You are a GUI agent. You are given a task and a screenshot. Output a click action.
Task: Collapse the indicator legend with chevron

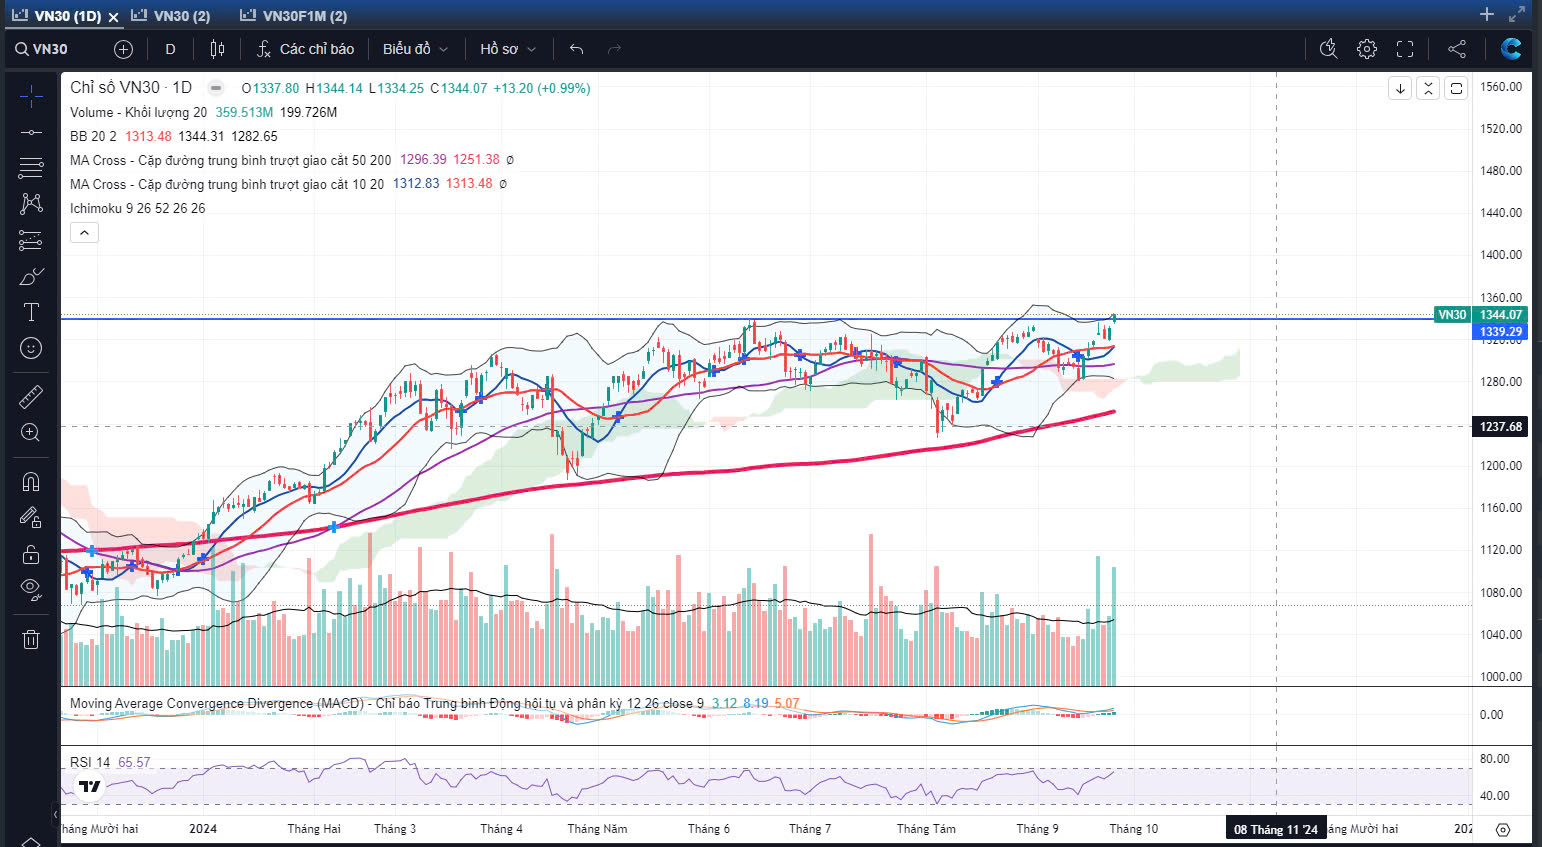click(x=84, y=233)
